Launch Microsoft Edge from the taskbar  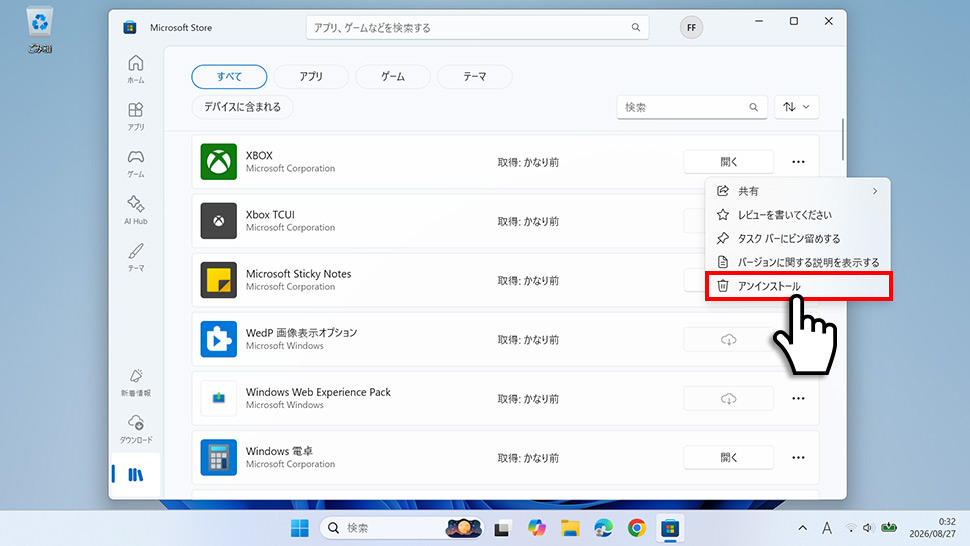pos(603,528)
